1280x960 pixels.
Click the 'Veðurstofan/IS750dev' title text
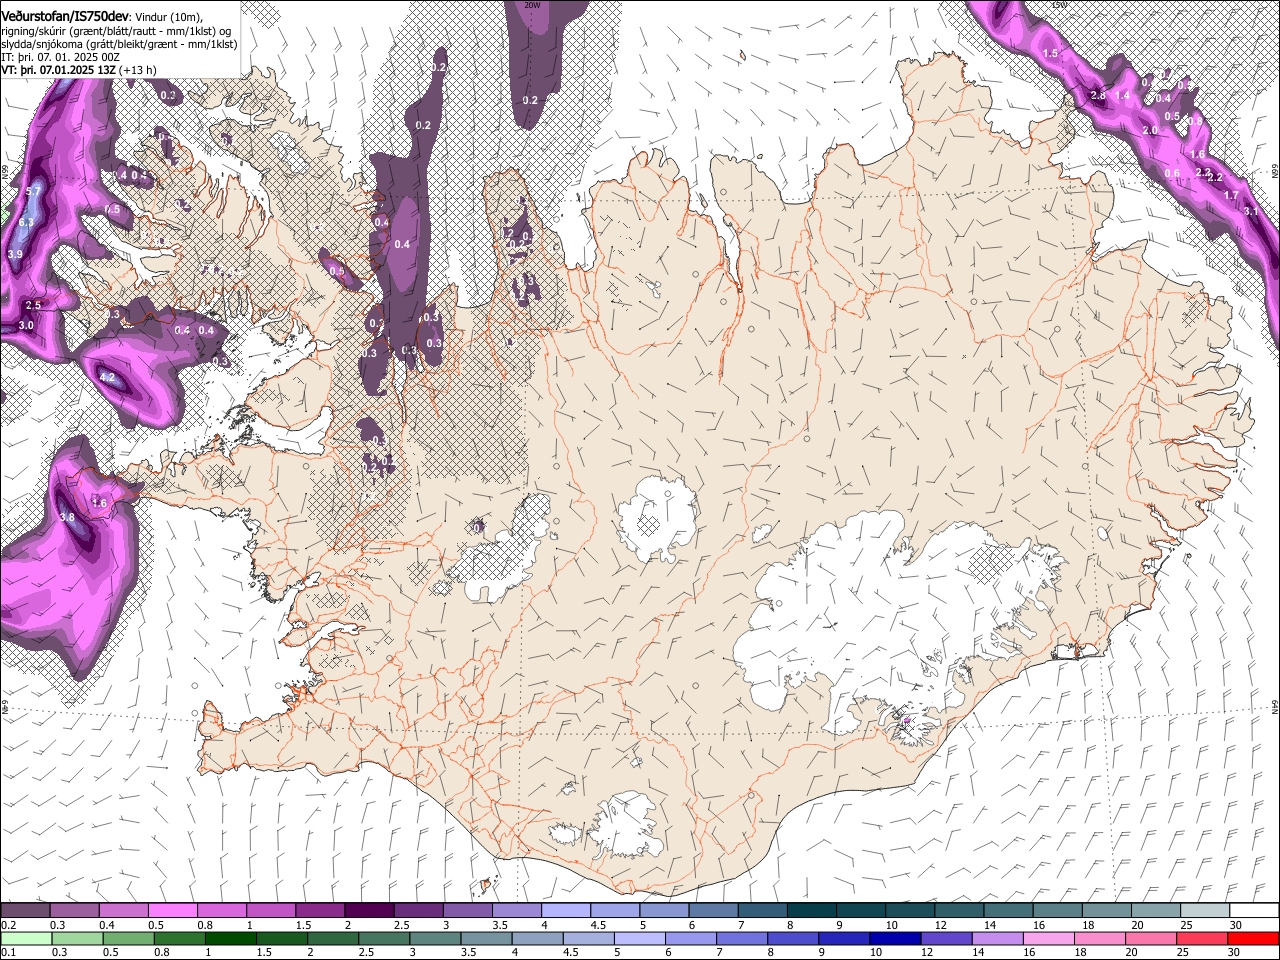tap(66, 15)
